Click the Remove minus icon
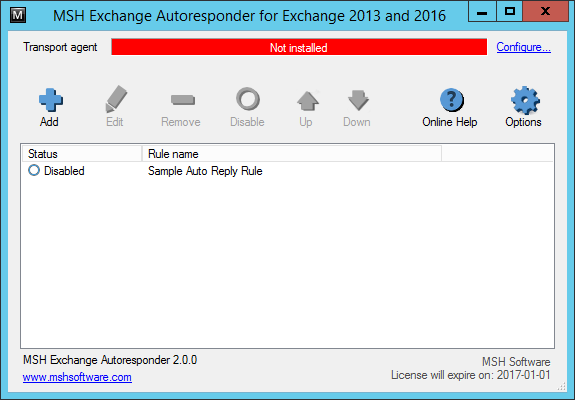 [x=183, y=99]
